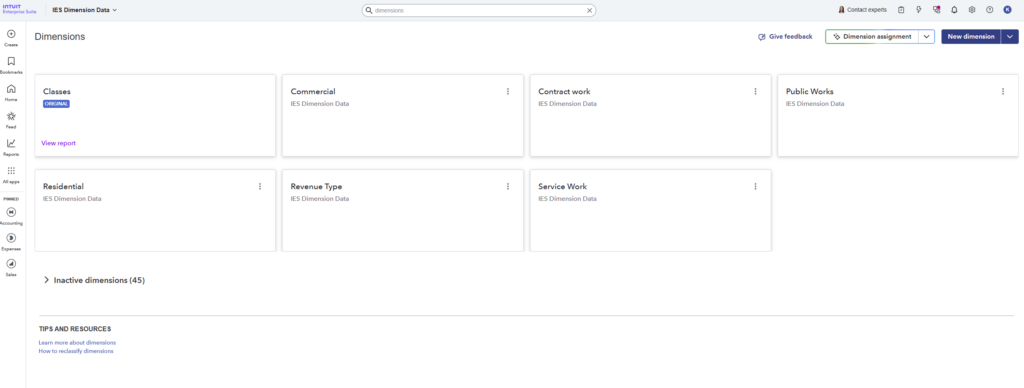Open the Classes dimension card
Screen dimensions: 1024x388
point(155,115)
